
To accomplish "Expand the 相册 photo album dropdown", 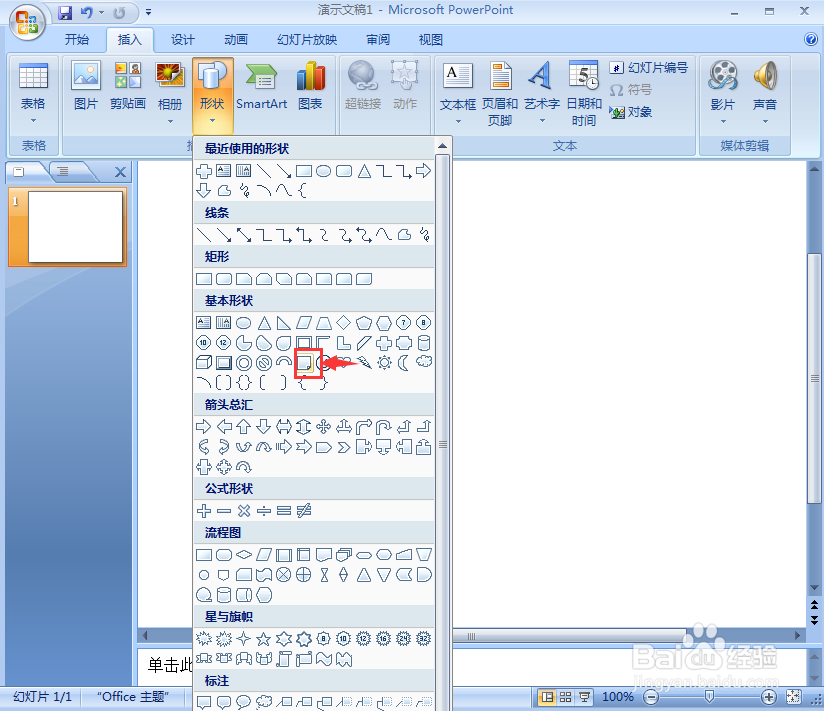I will pos(170,121).
